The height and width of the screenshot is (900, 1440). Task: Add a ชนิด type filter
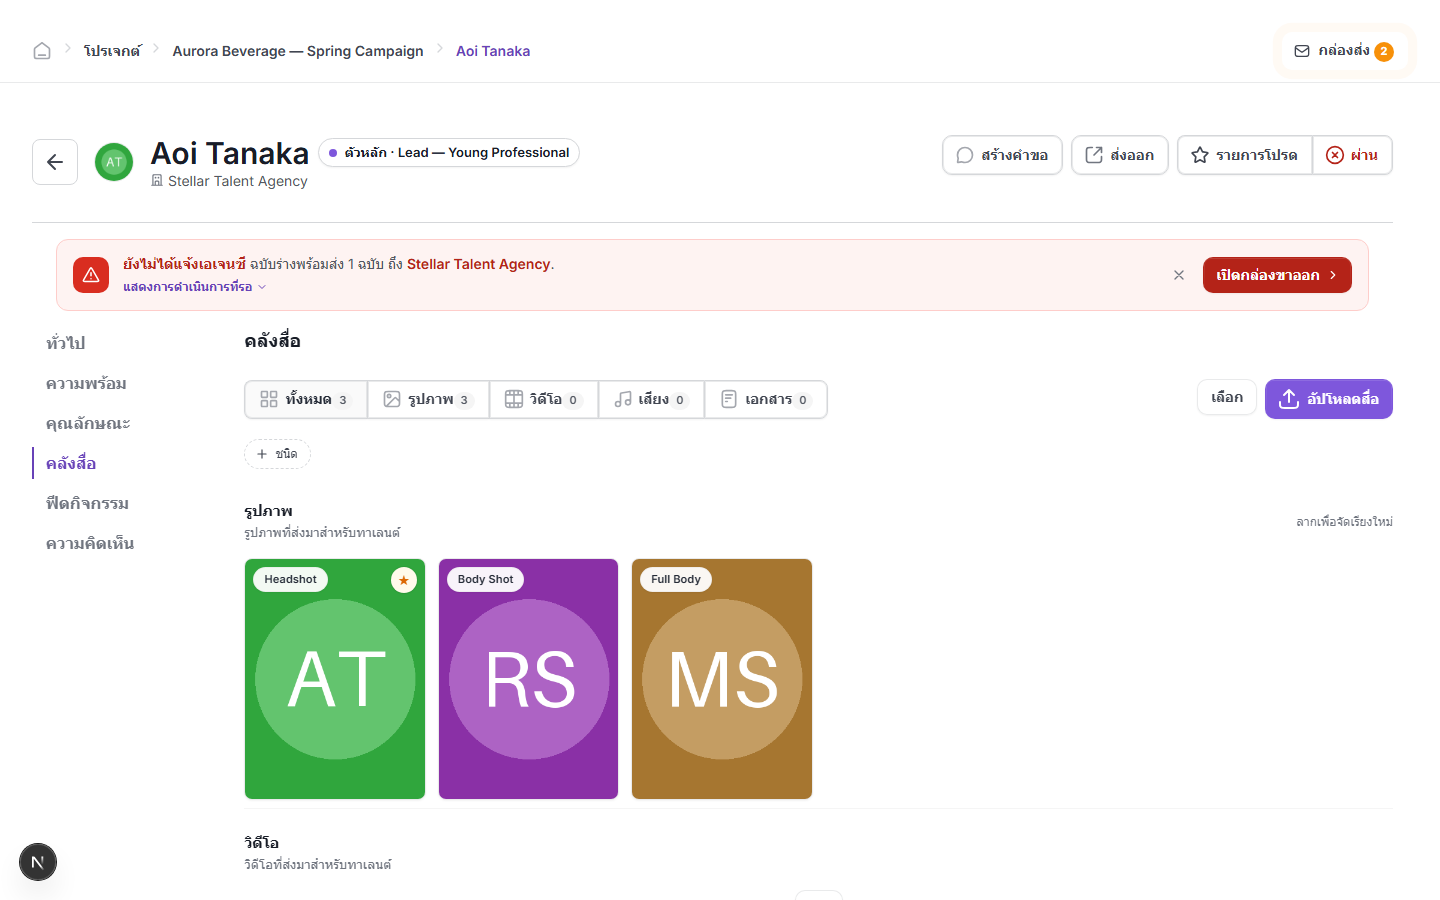click(277, 454)
